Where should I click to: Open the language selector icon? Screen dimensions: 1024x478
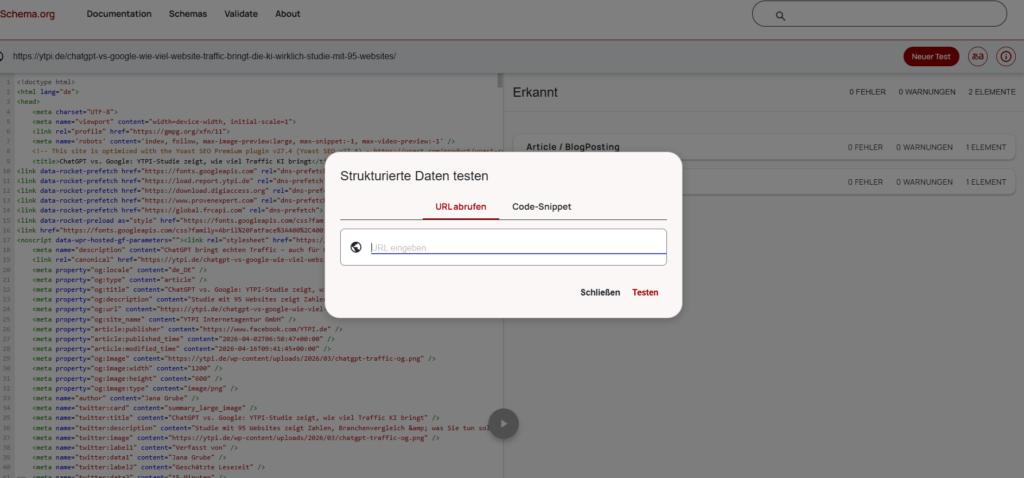978,57
